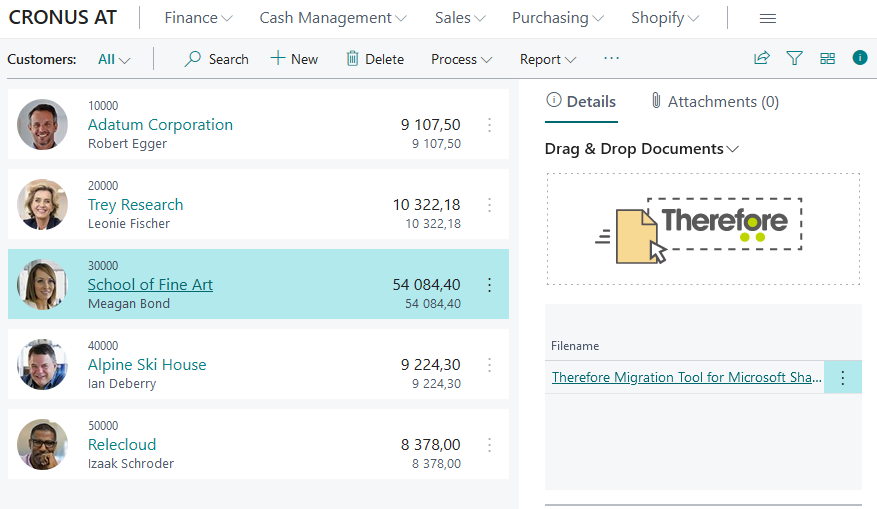Open the Customers All view dropdown
The height and width of the screenshot is (509, 877).
(114, 59)
